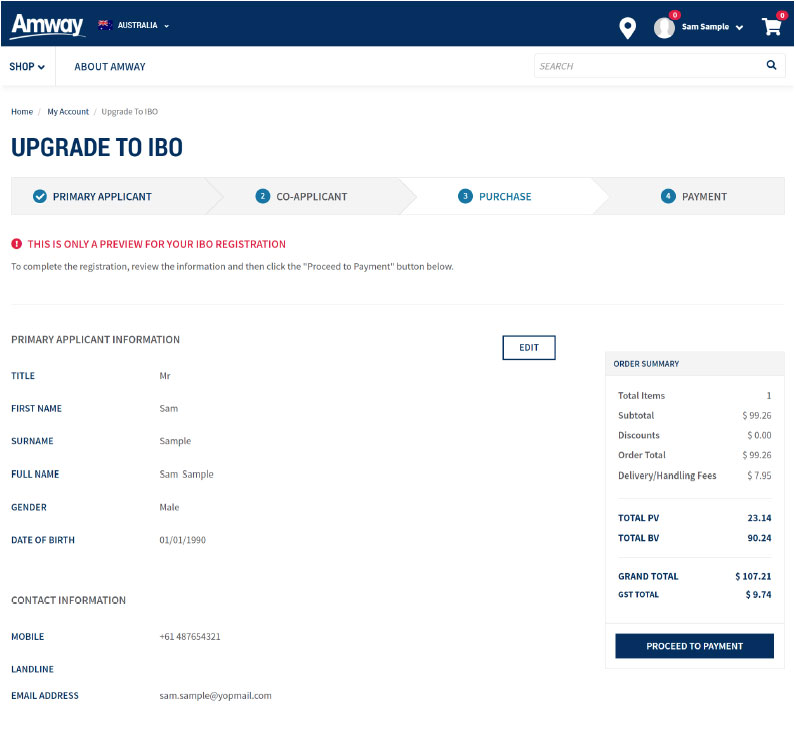Click the Gender value Male
796x729 pixels.
coord(169,507)
